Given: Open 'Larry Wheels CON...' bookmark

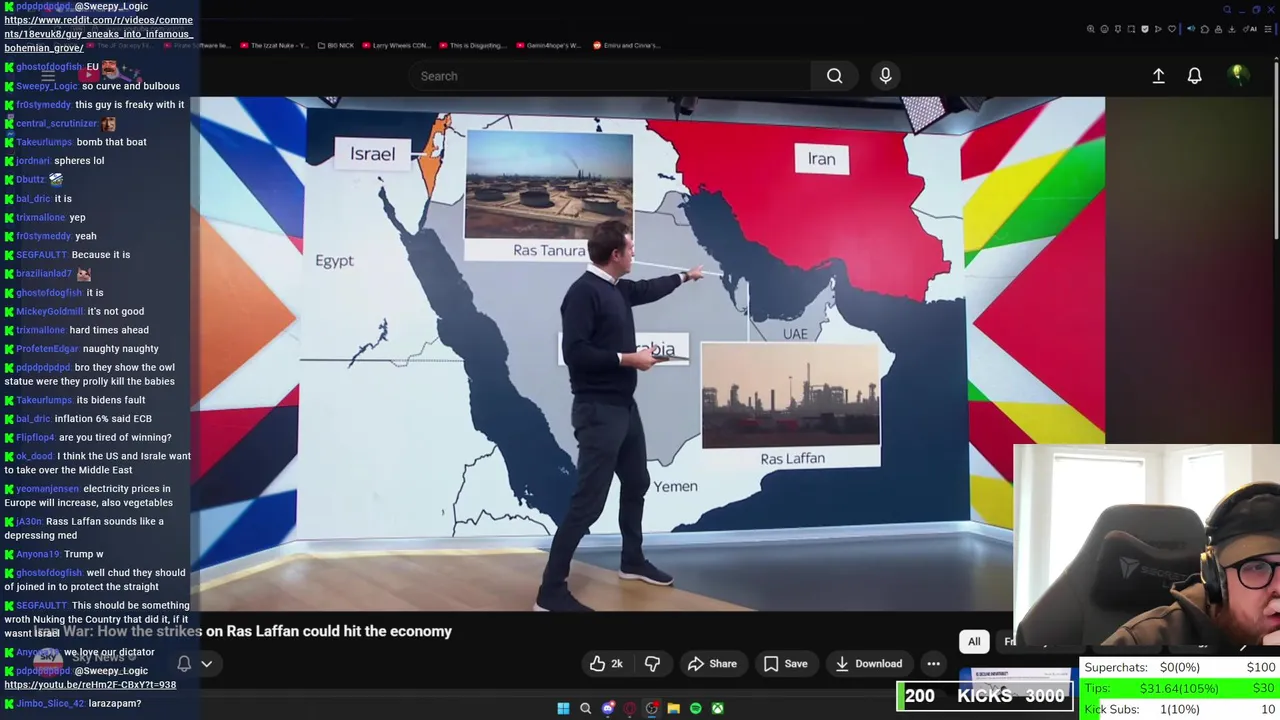Looking at the screenshot, I should (x=396, y=45).
